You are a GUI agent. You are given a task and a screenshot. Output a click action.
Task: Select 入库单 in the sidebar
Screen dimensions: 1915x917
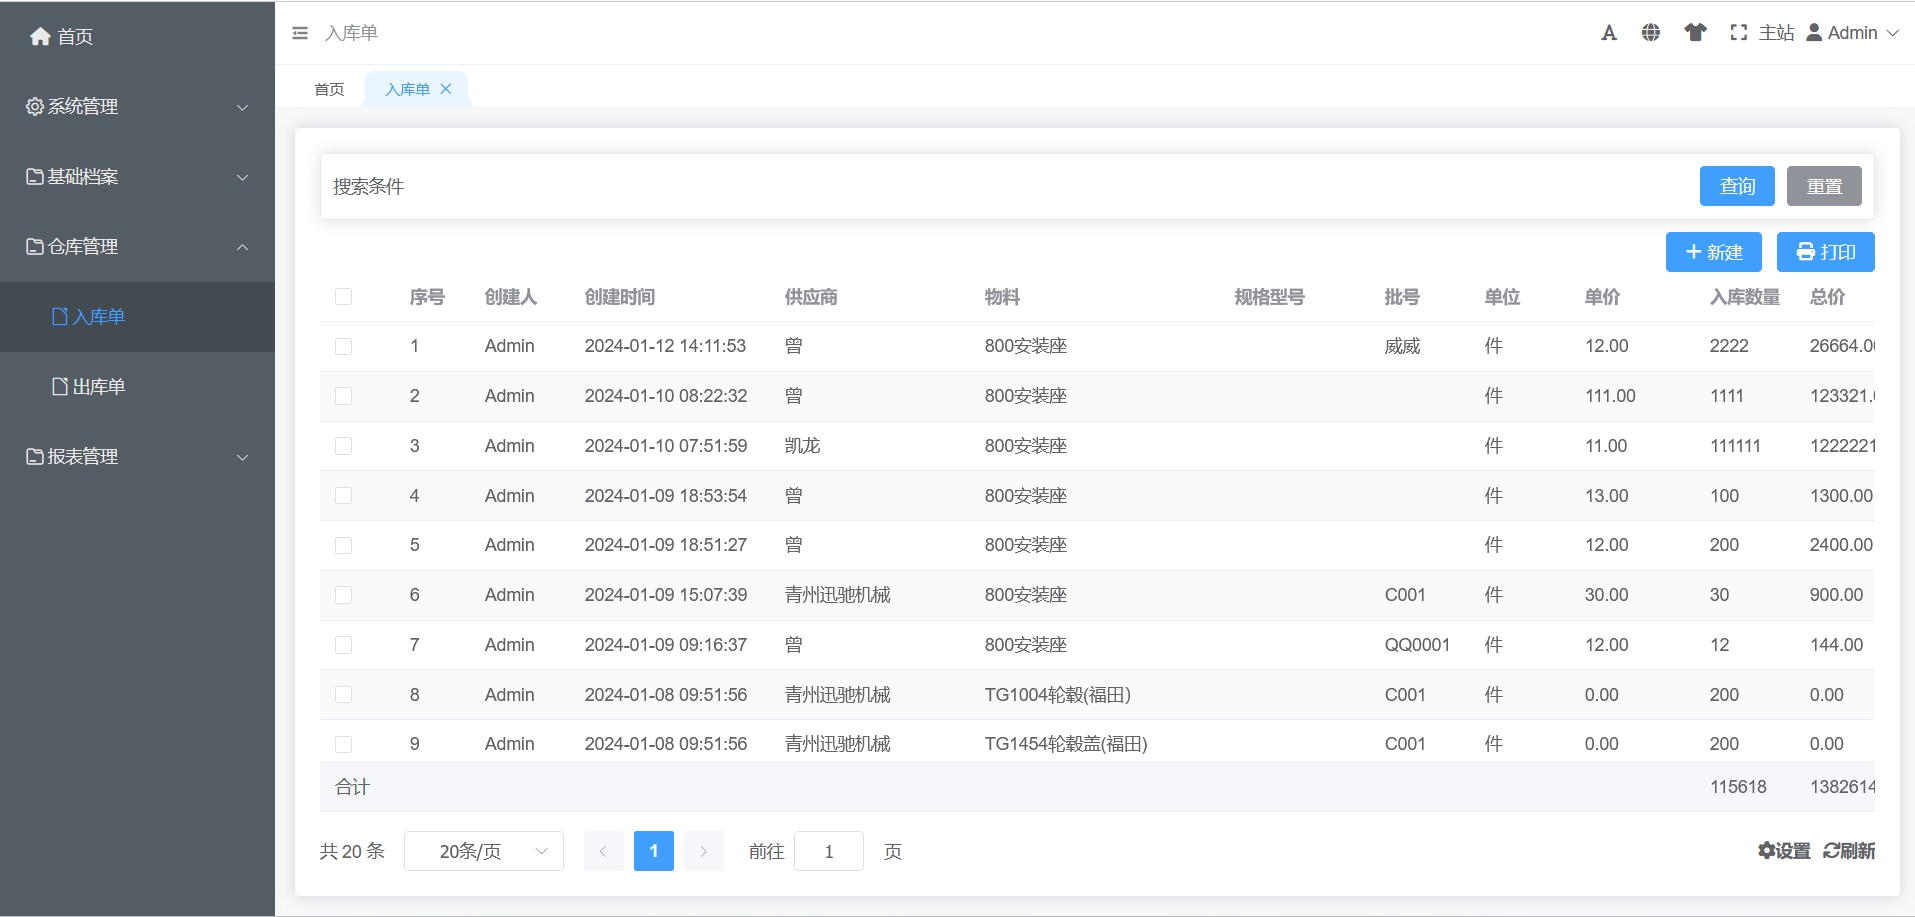coord(137,316)
